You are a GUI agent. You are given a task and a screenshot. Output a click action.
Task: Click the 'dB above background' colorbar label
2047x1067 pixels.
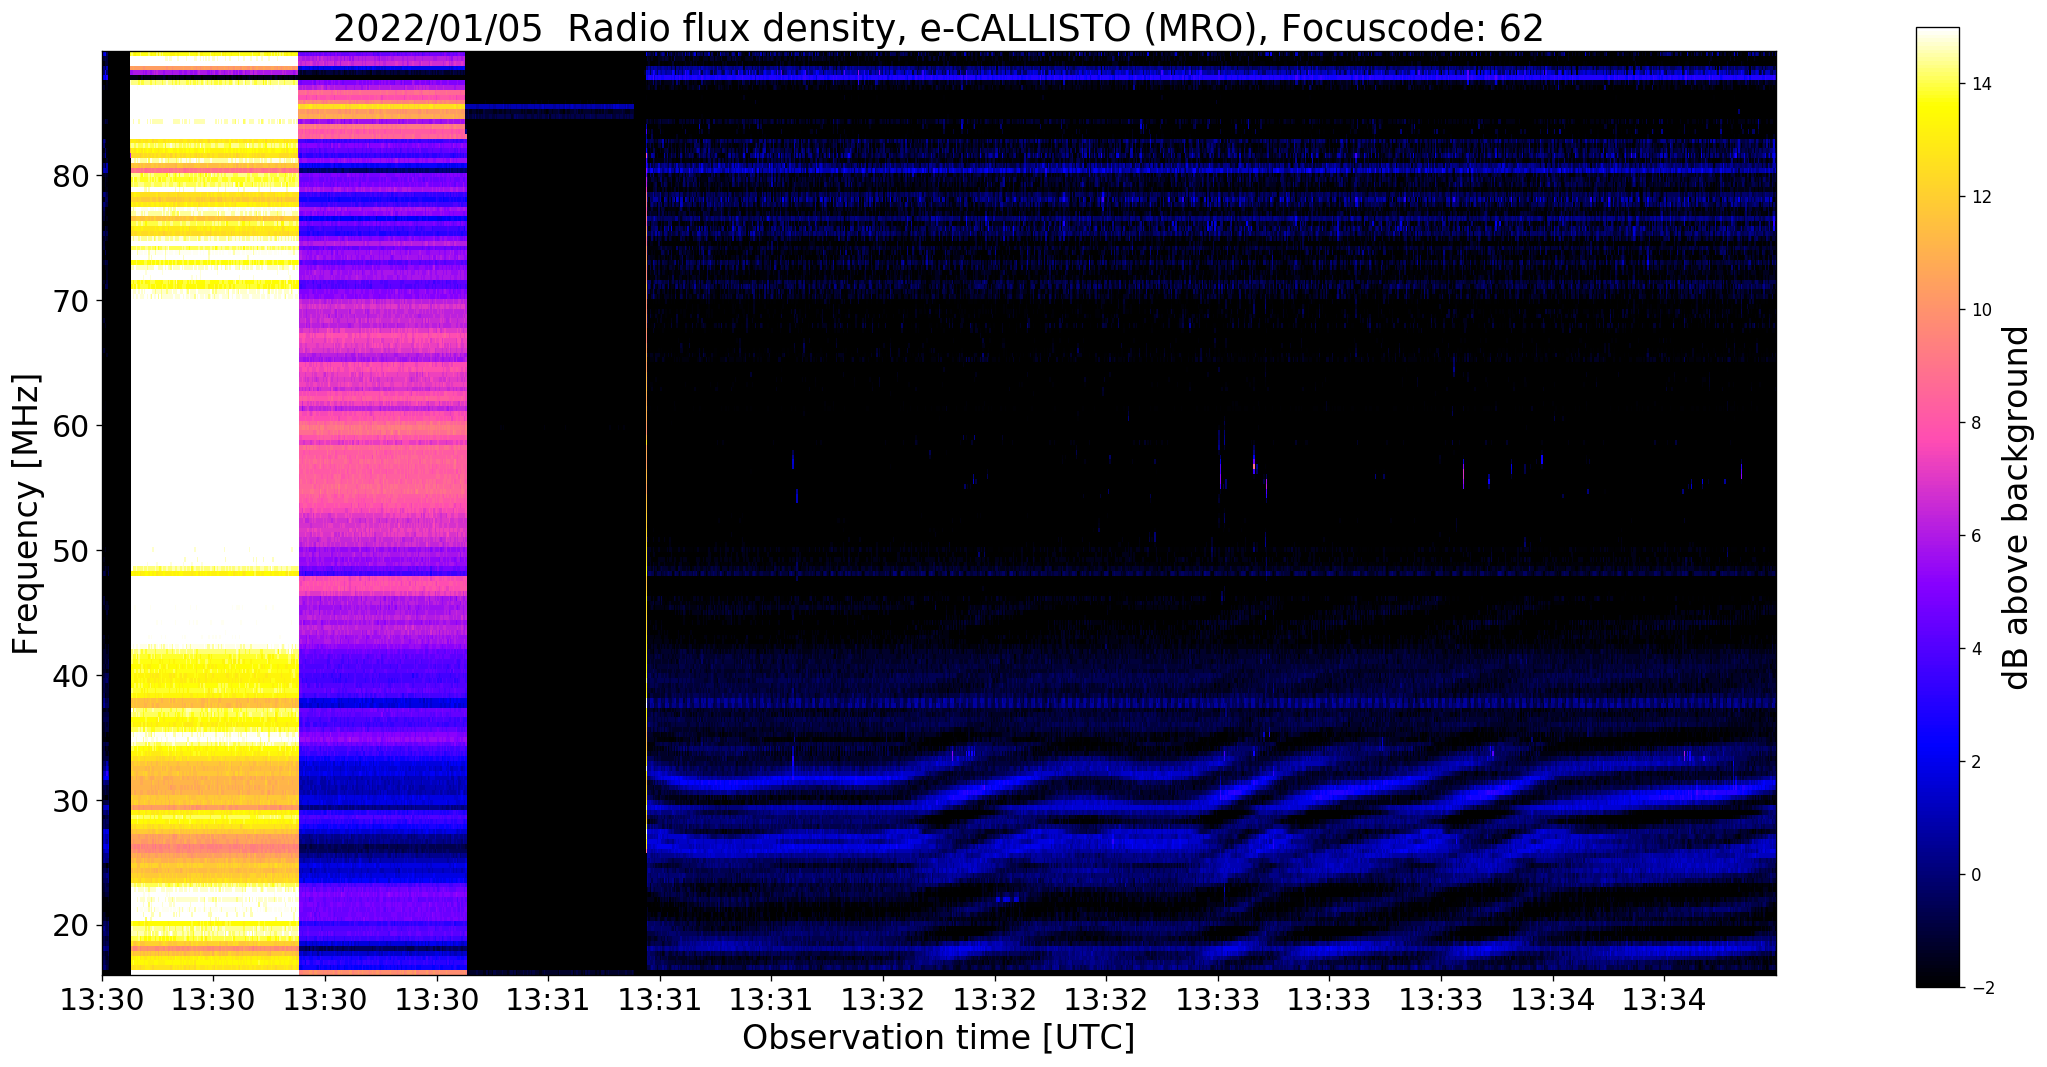click(2017, 507)
